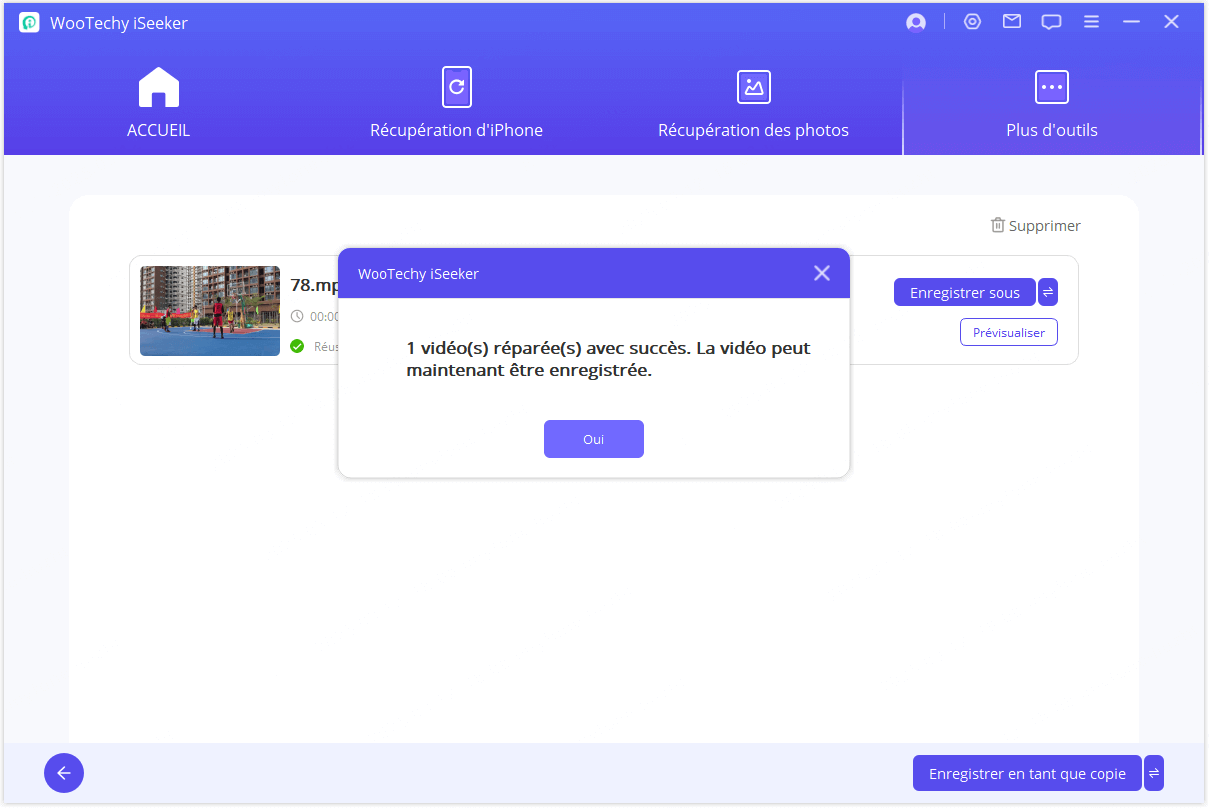Click the Supprimer trash icon
The width and height of the screenshot is (1209, 808).
pos(997,226)
